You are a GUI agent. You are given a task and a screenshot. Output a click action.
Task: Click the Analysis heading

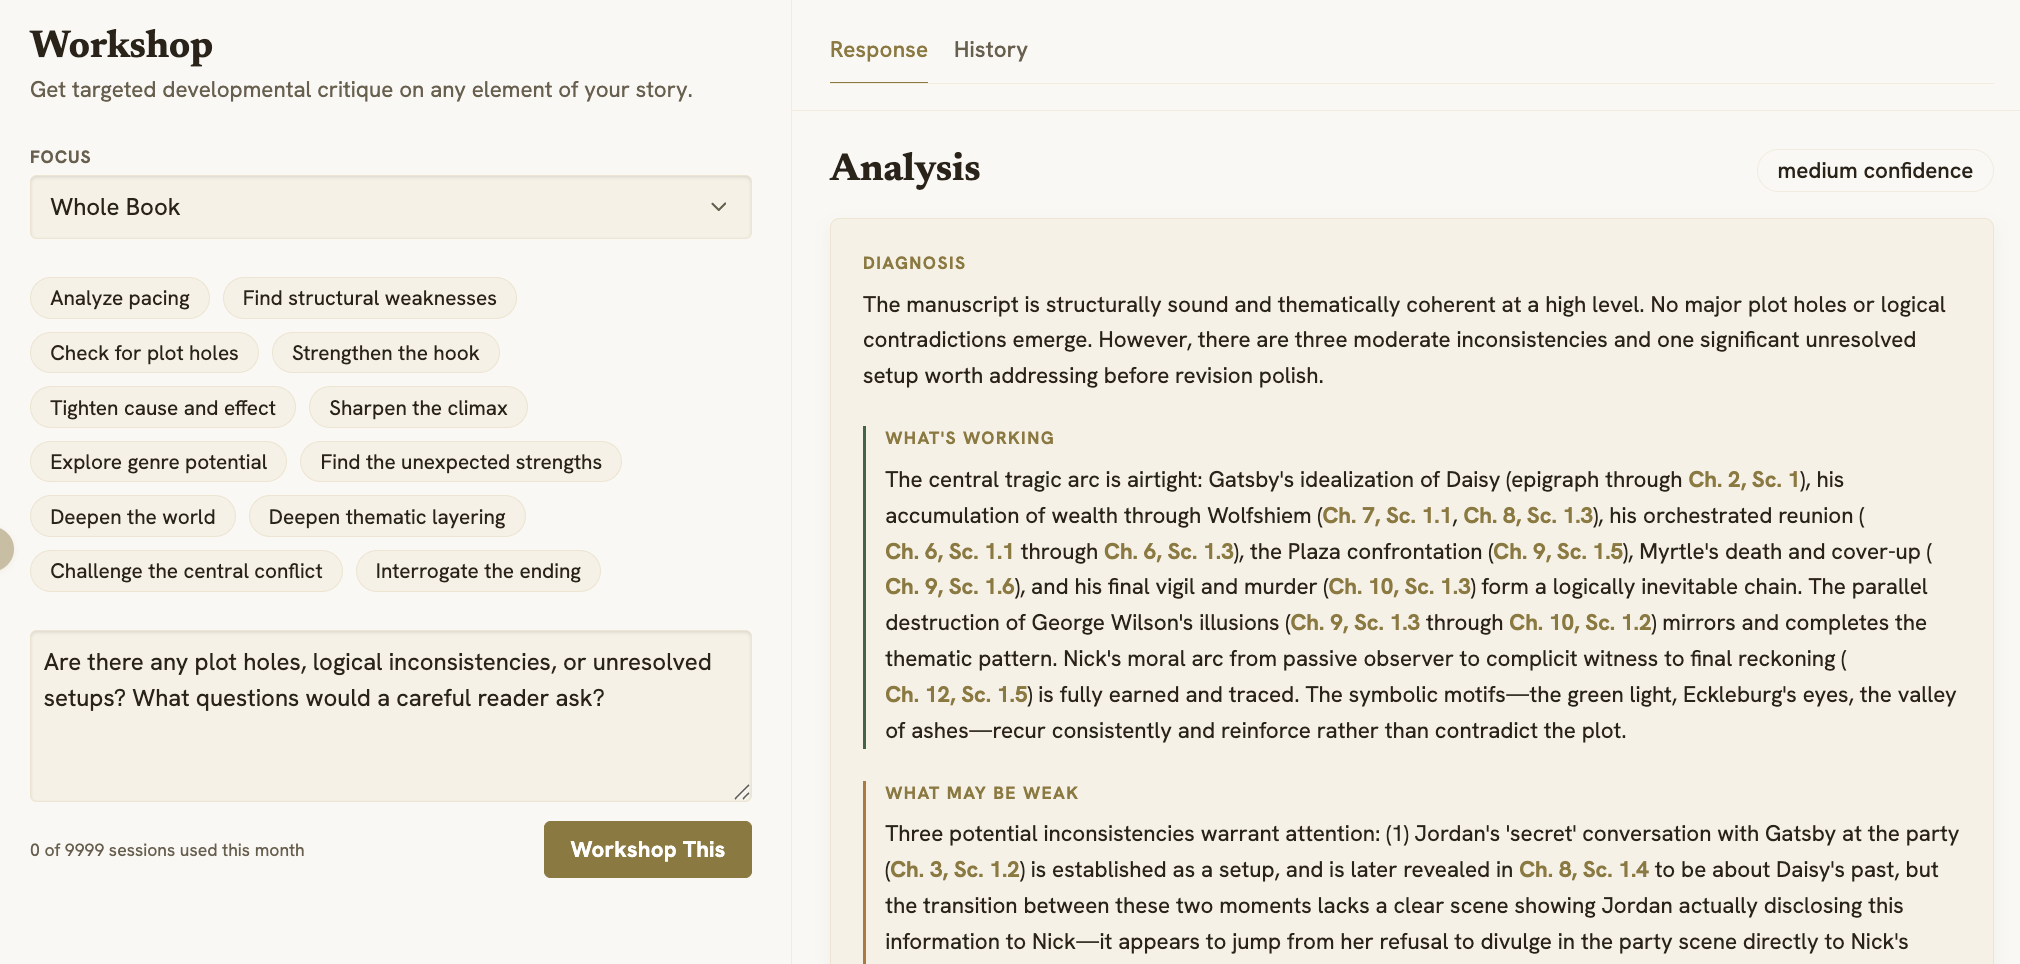click(905, 167)
